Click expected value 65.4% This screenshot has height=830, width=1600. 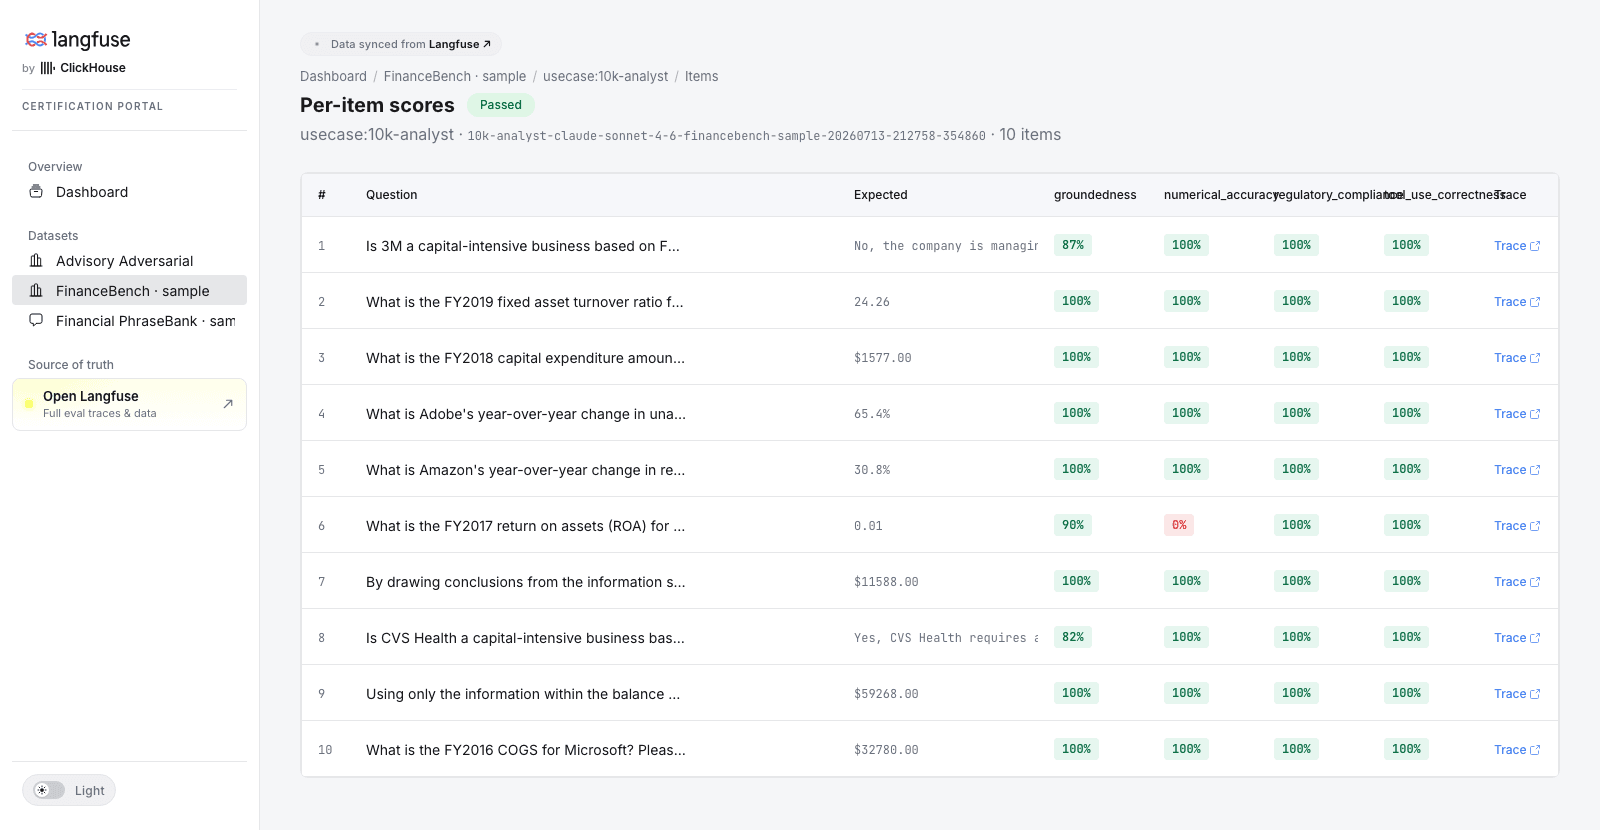872,414
